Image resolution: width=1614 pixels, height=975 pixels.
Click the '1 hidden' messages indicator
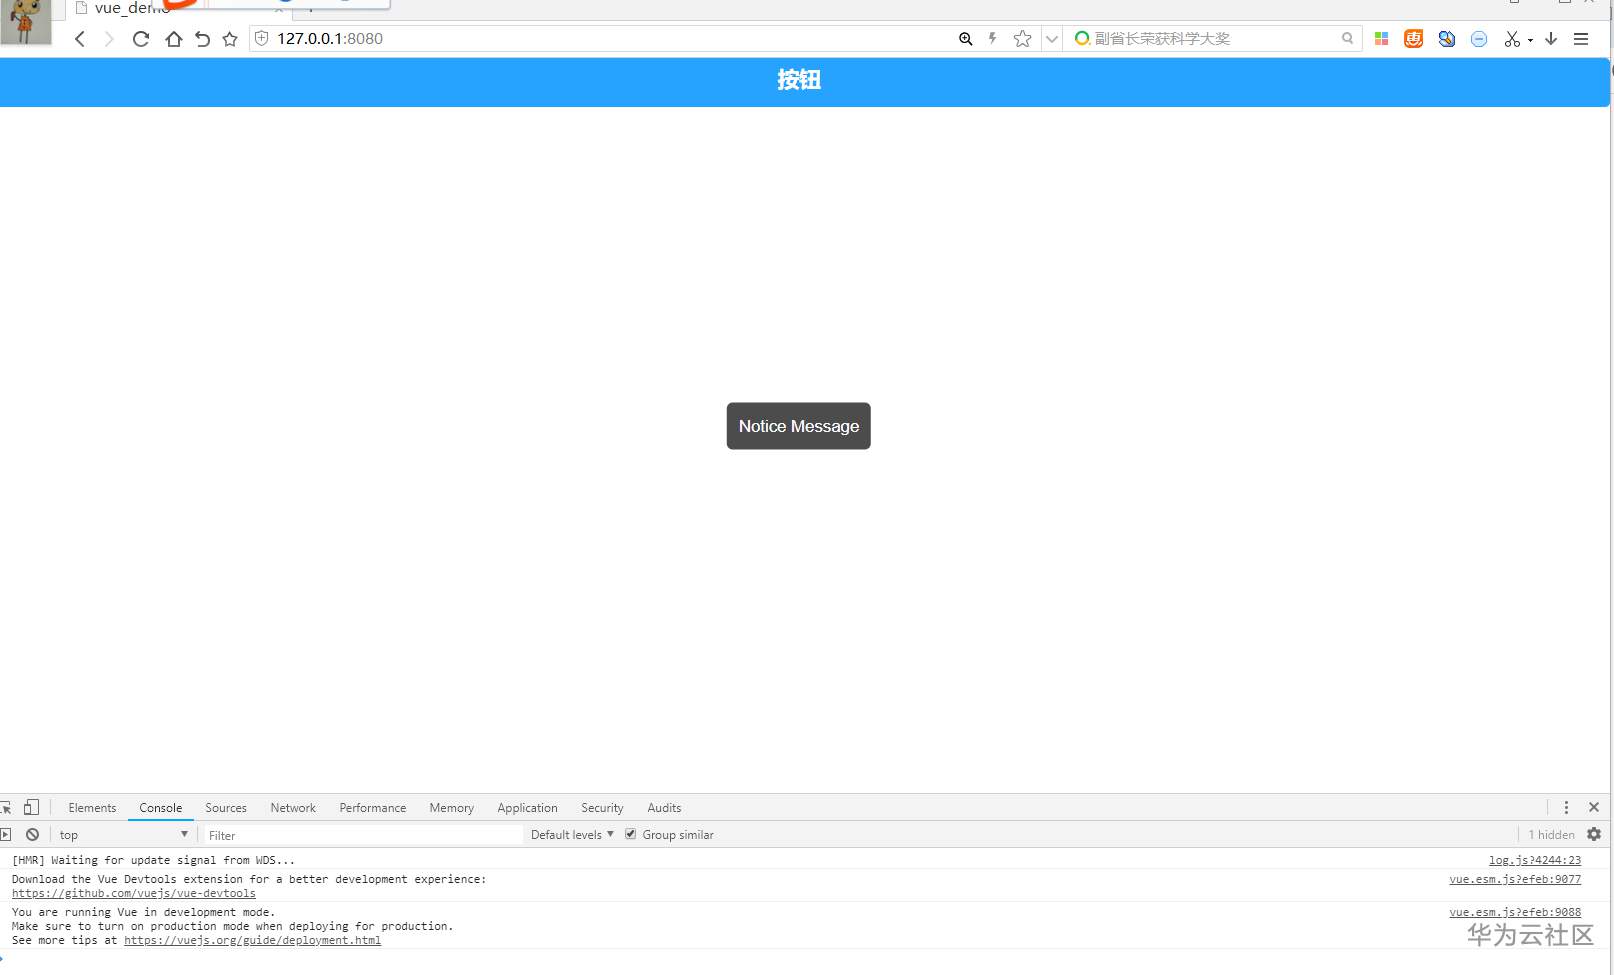(x=1551, y=835)
